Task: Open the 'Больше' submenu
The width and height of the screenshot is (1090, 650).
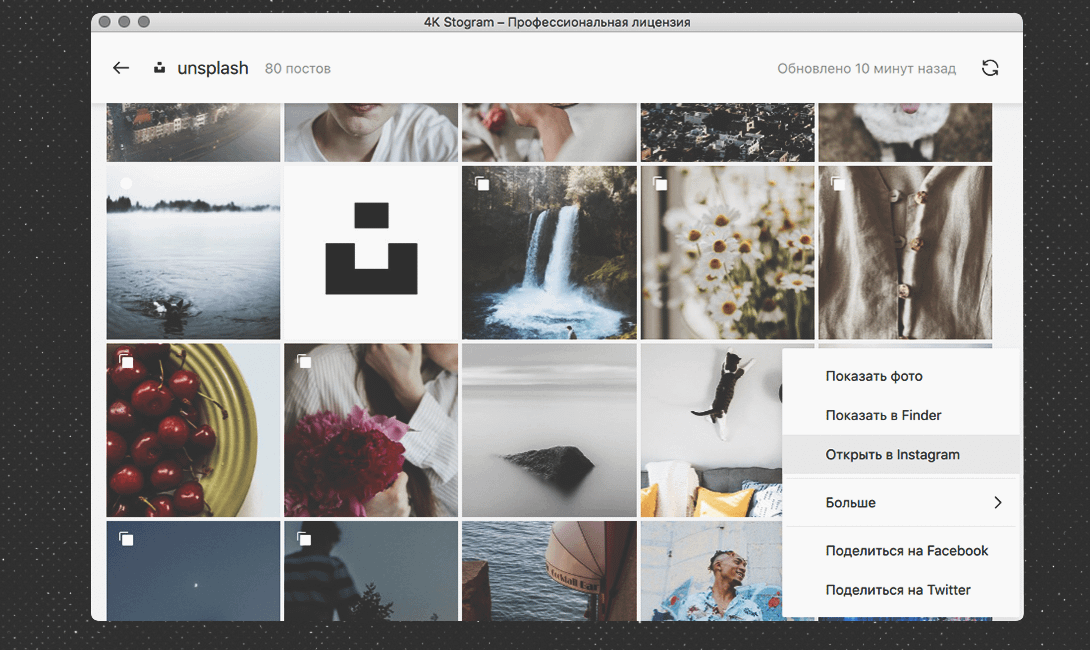Action: click(901, 503)
